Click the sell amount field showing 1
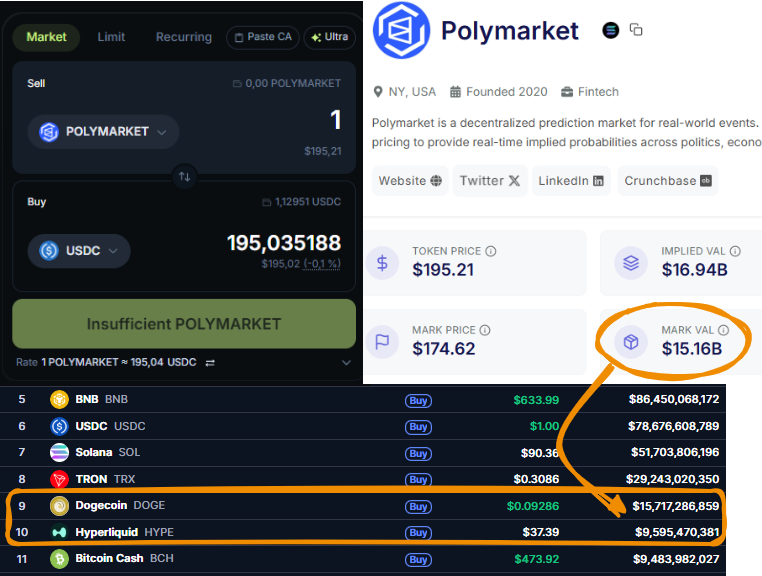This screenshot has width=762, height=576. coord(335,120)
